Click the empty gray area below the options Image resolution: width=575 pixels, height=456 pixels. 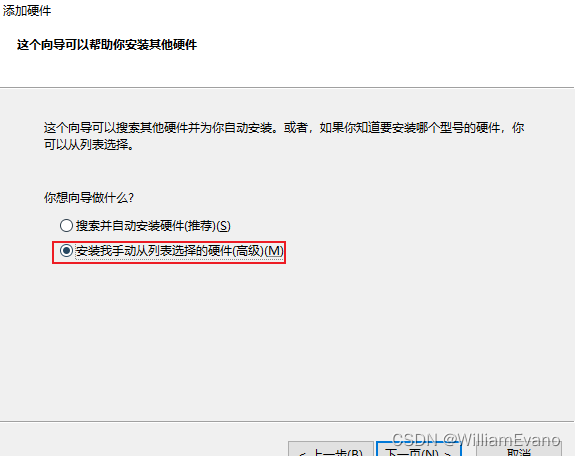286,341
